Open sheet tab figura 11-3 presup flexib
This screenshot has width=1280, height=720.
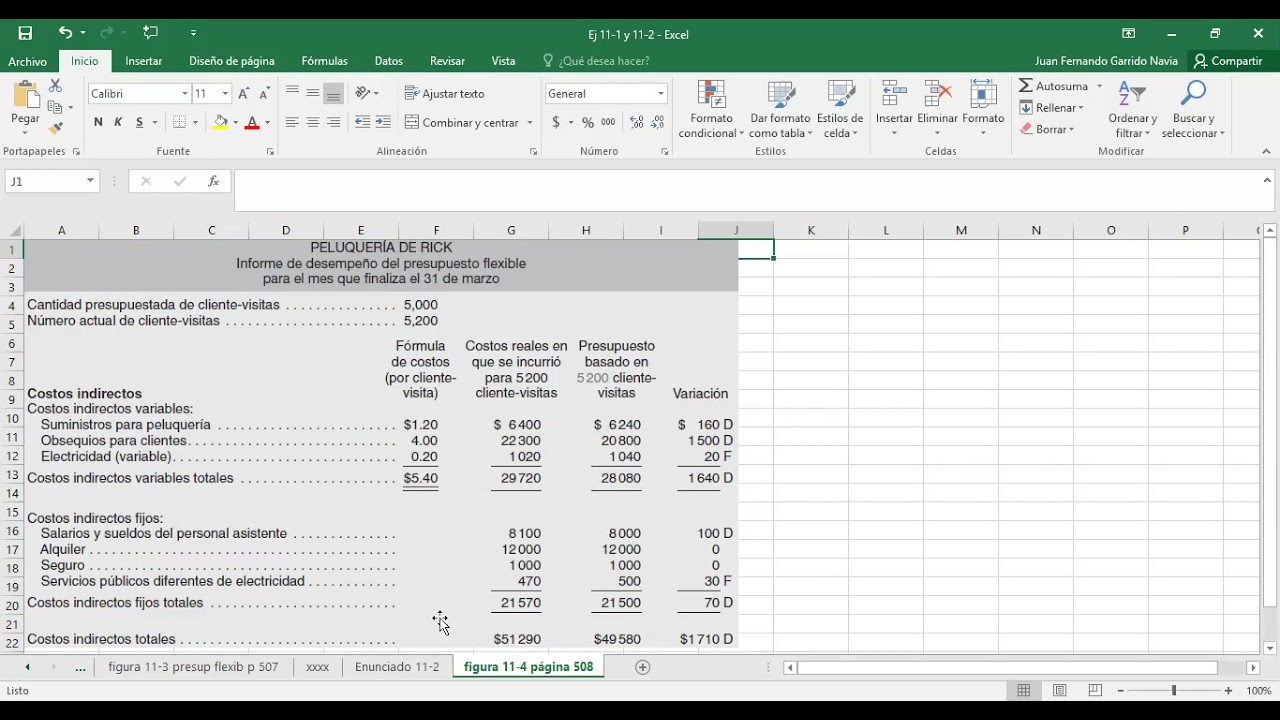point(193,667)
